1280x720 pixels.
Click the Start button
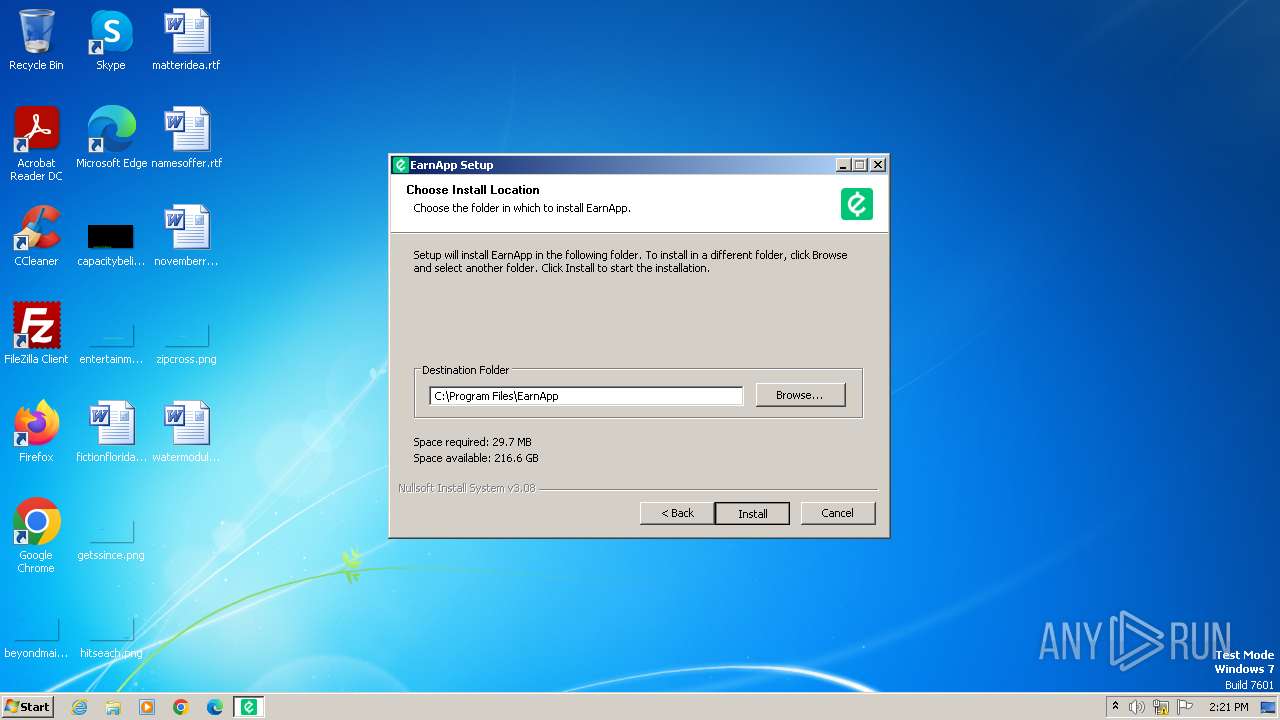[28, 707]
